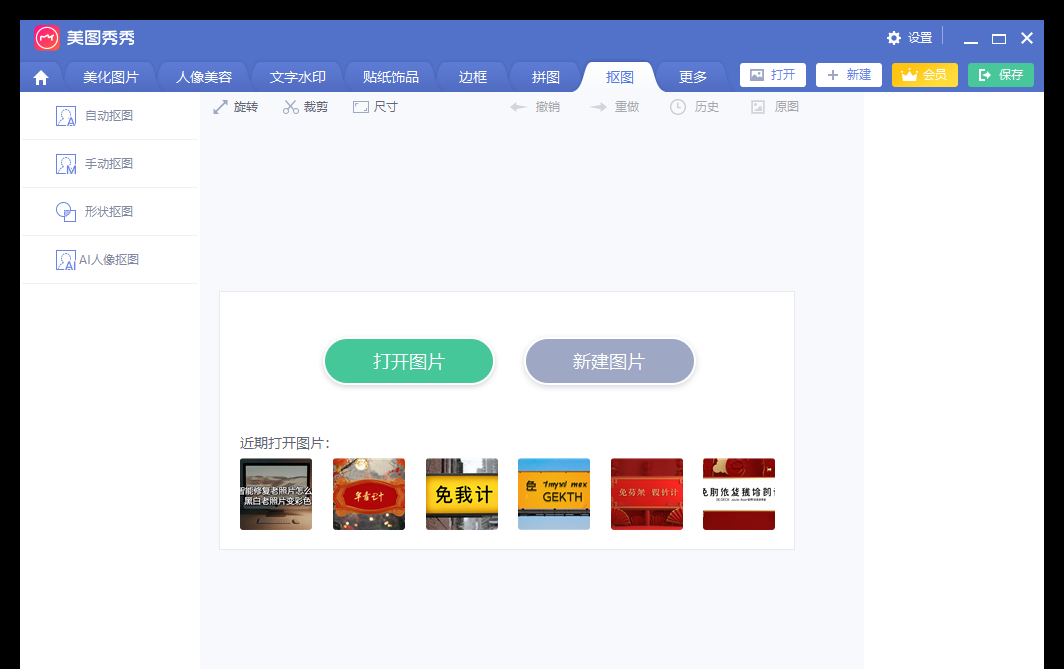Switch to the 美化图片 tab
This screenshot has width=1064, height=669.
109,75
